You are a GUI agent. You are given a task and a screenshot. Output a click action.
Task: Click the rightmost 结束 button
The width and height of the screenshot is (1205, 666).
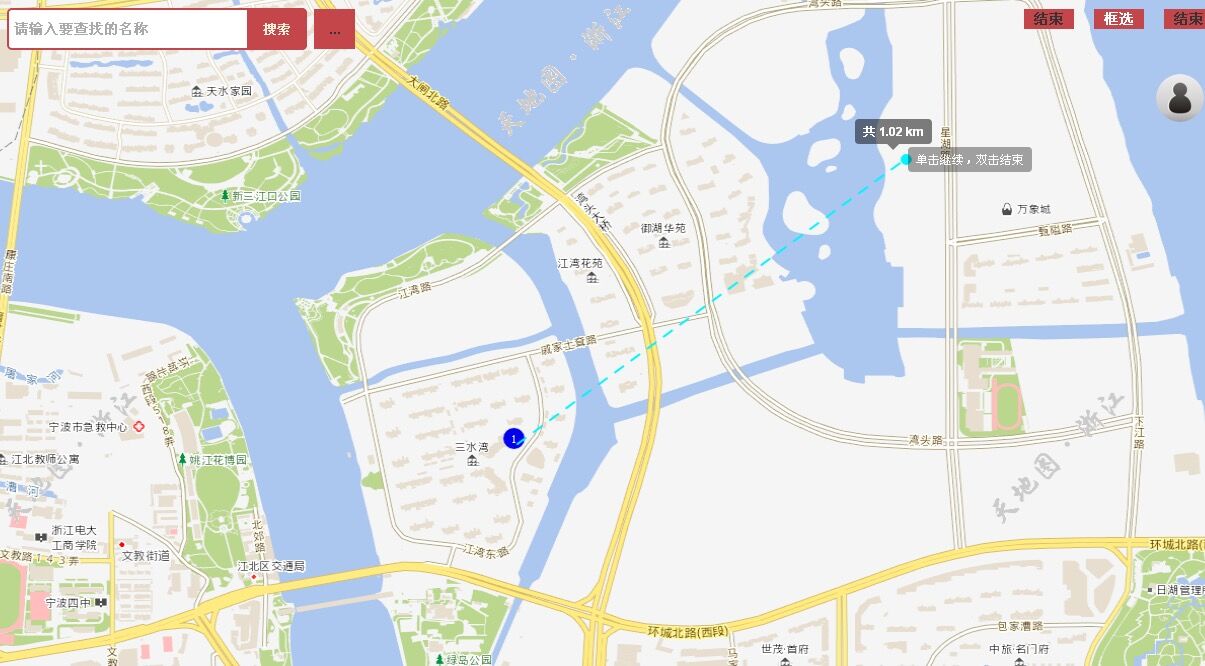tap(1185, 19)
